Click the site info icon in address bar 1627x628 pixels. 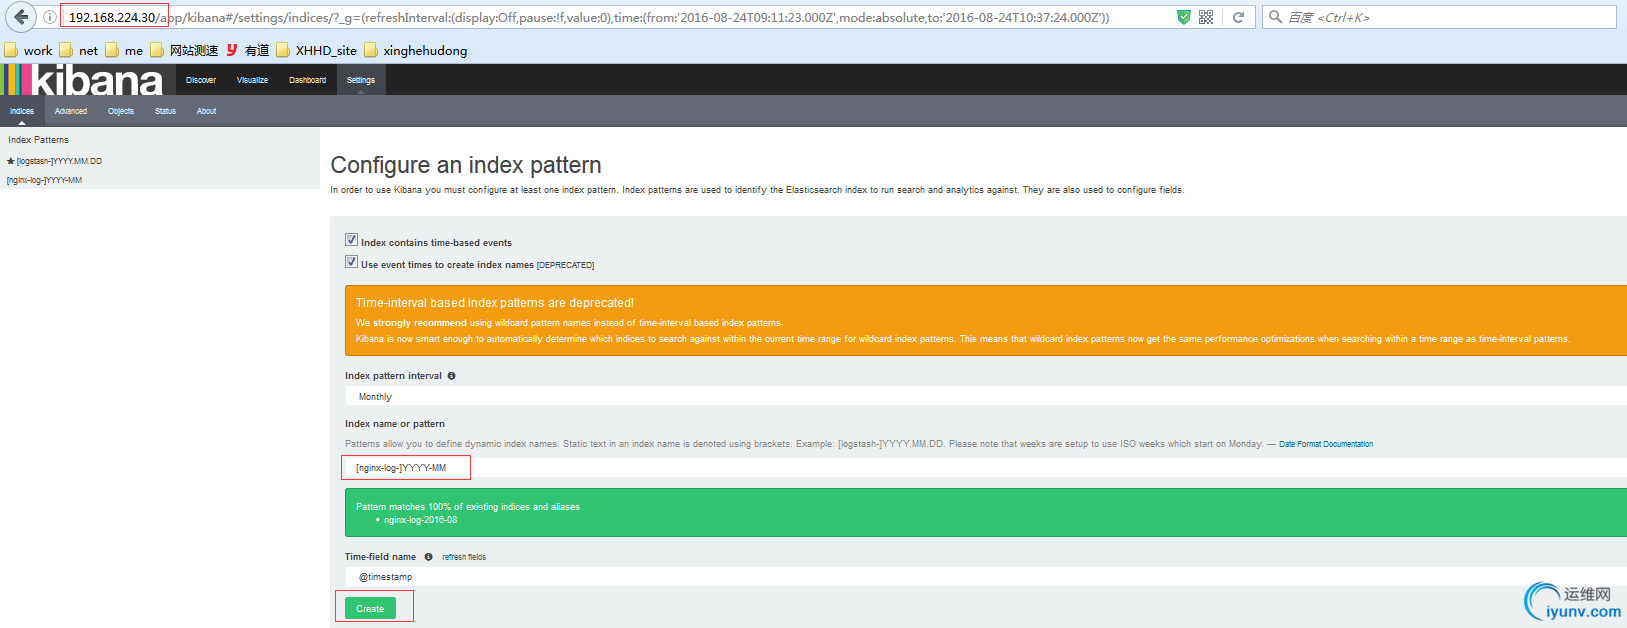(x=49, y=17)
